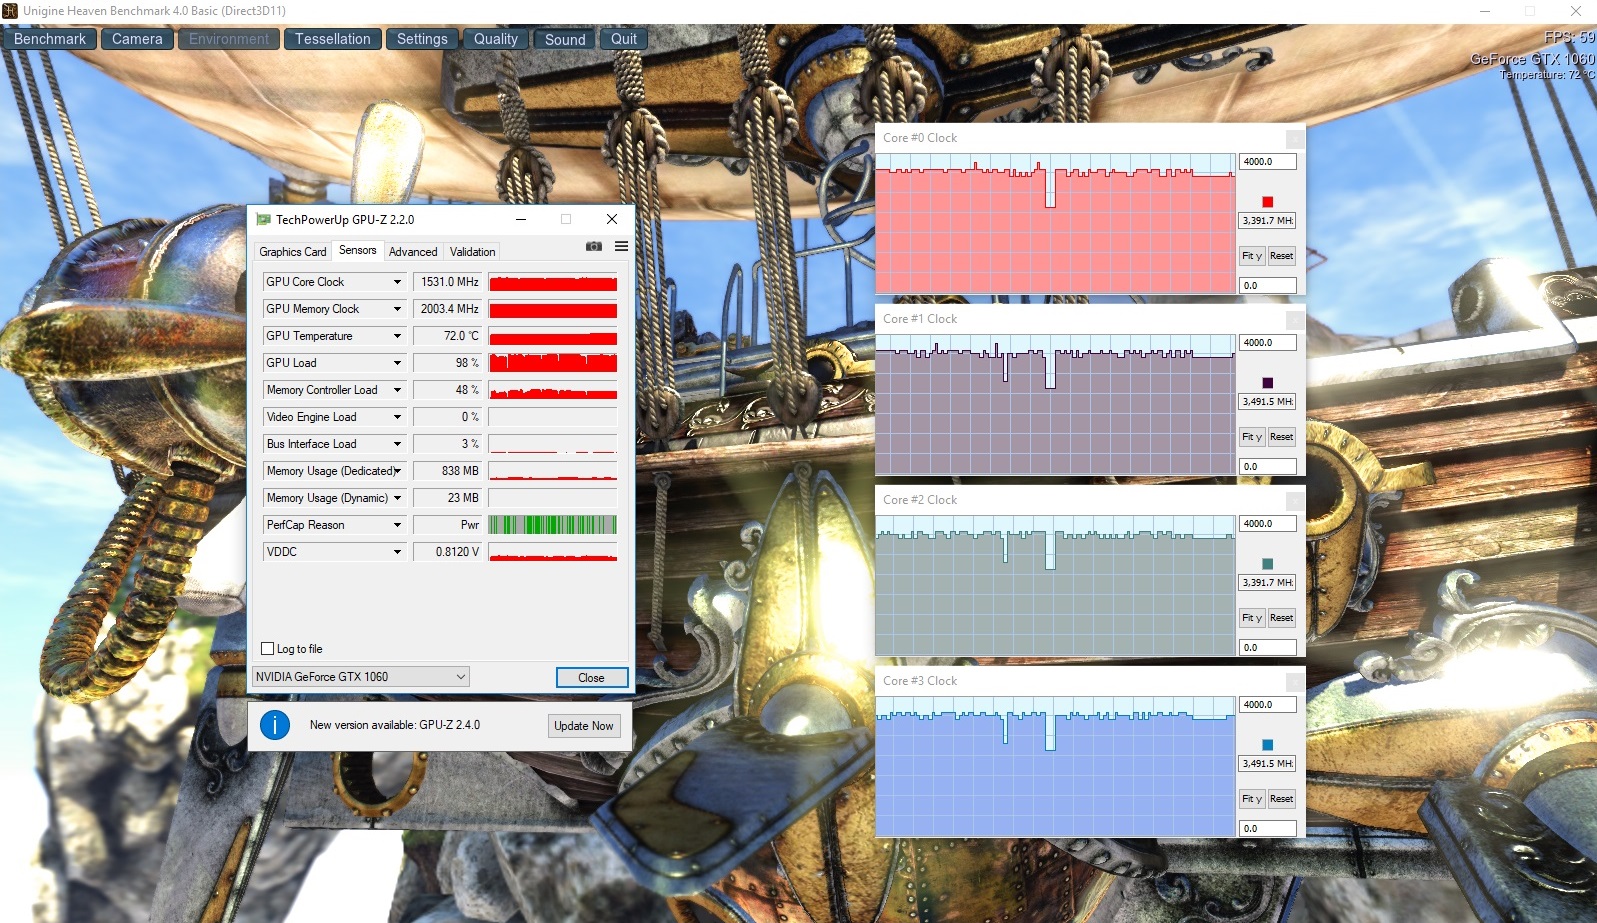The height and width of the screenshot is (923, 1597).
Task: Open the Settings menu in Heaven
Action: [422, 39]
